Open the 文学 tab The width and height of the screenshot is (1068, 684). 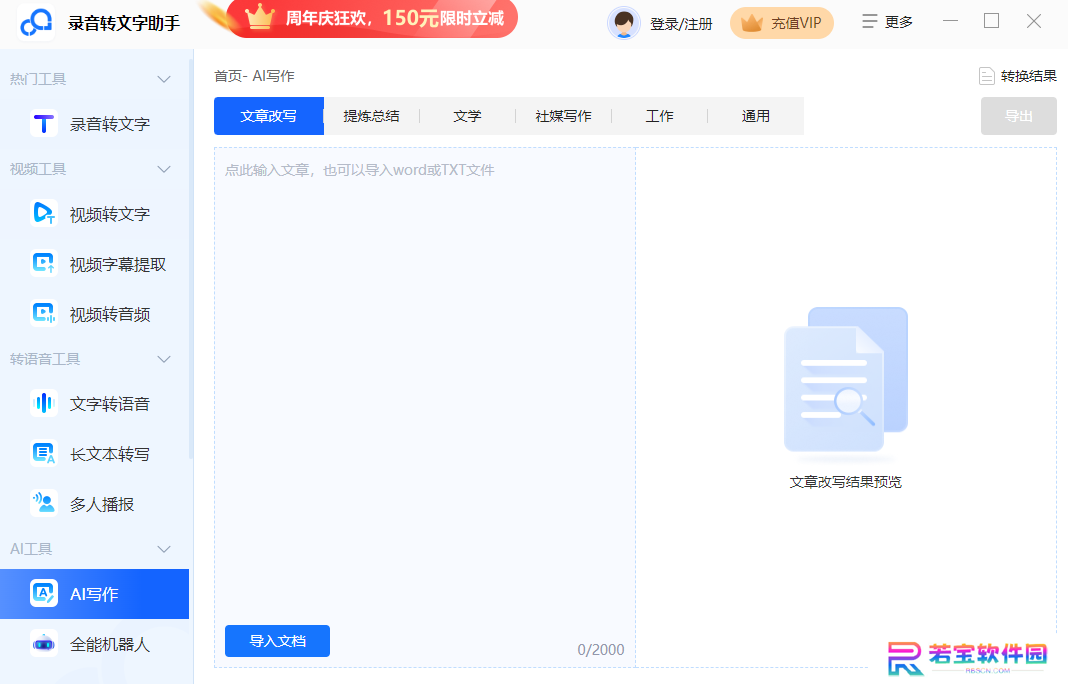point(467,116)
